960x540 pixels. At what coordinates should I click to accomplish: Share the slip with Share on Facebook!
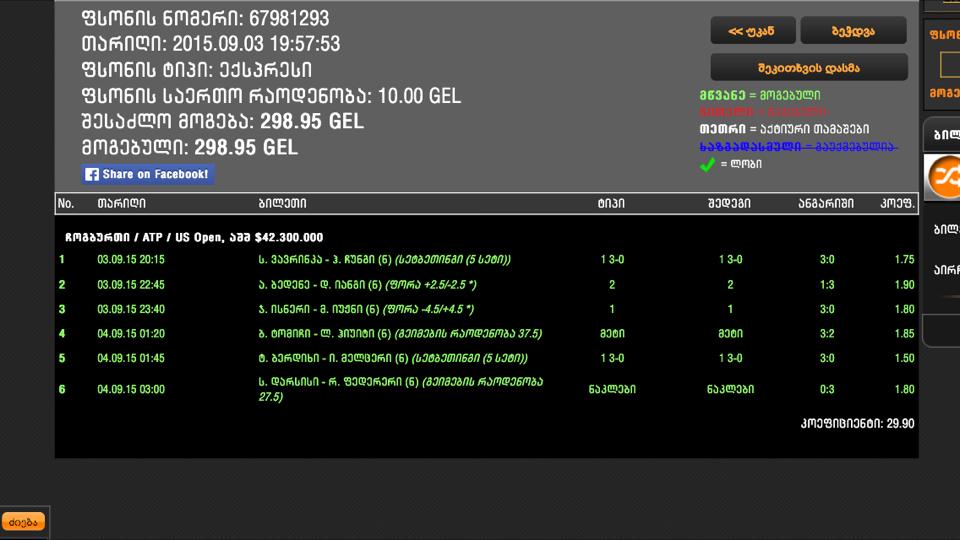(148, 174)
